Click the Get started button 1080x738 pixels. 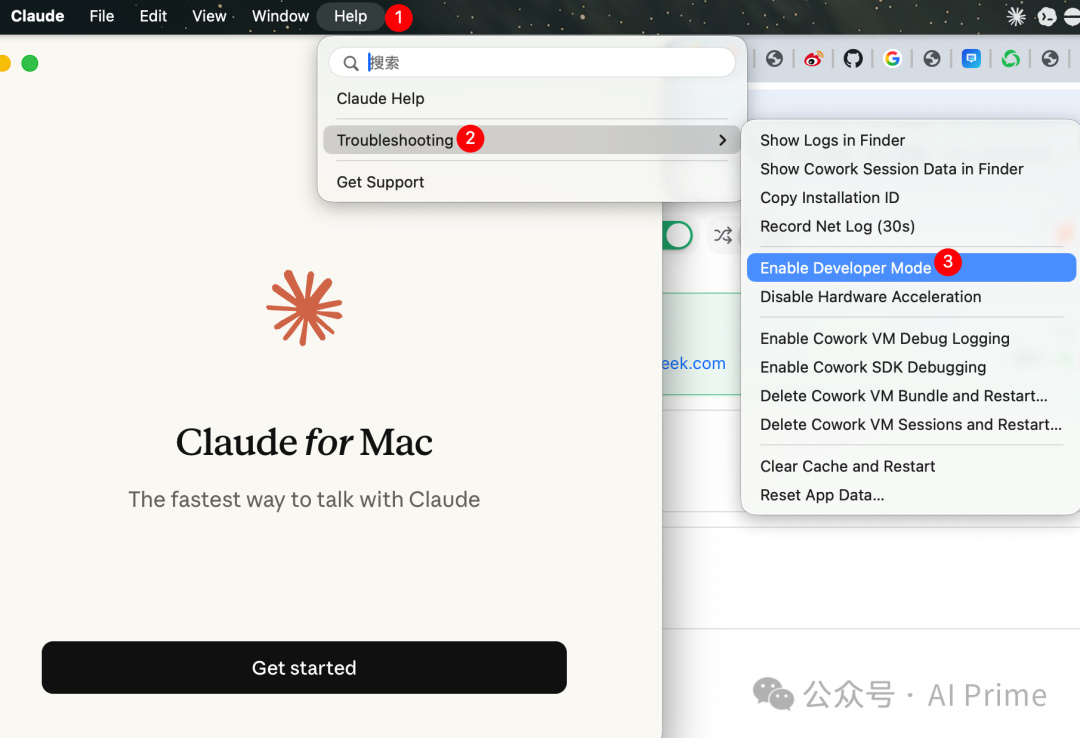(304, 668)
